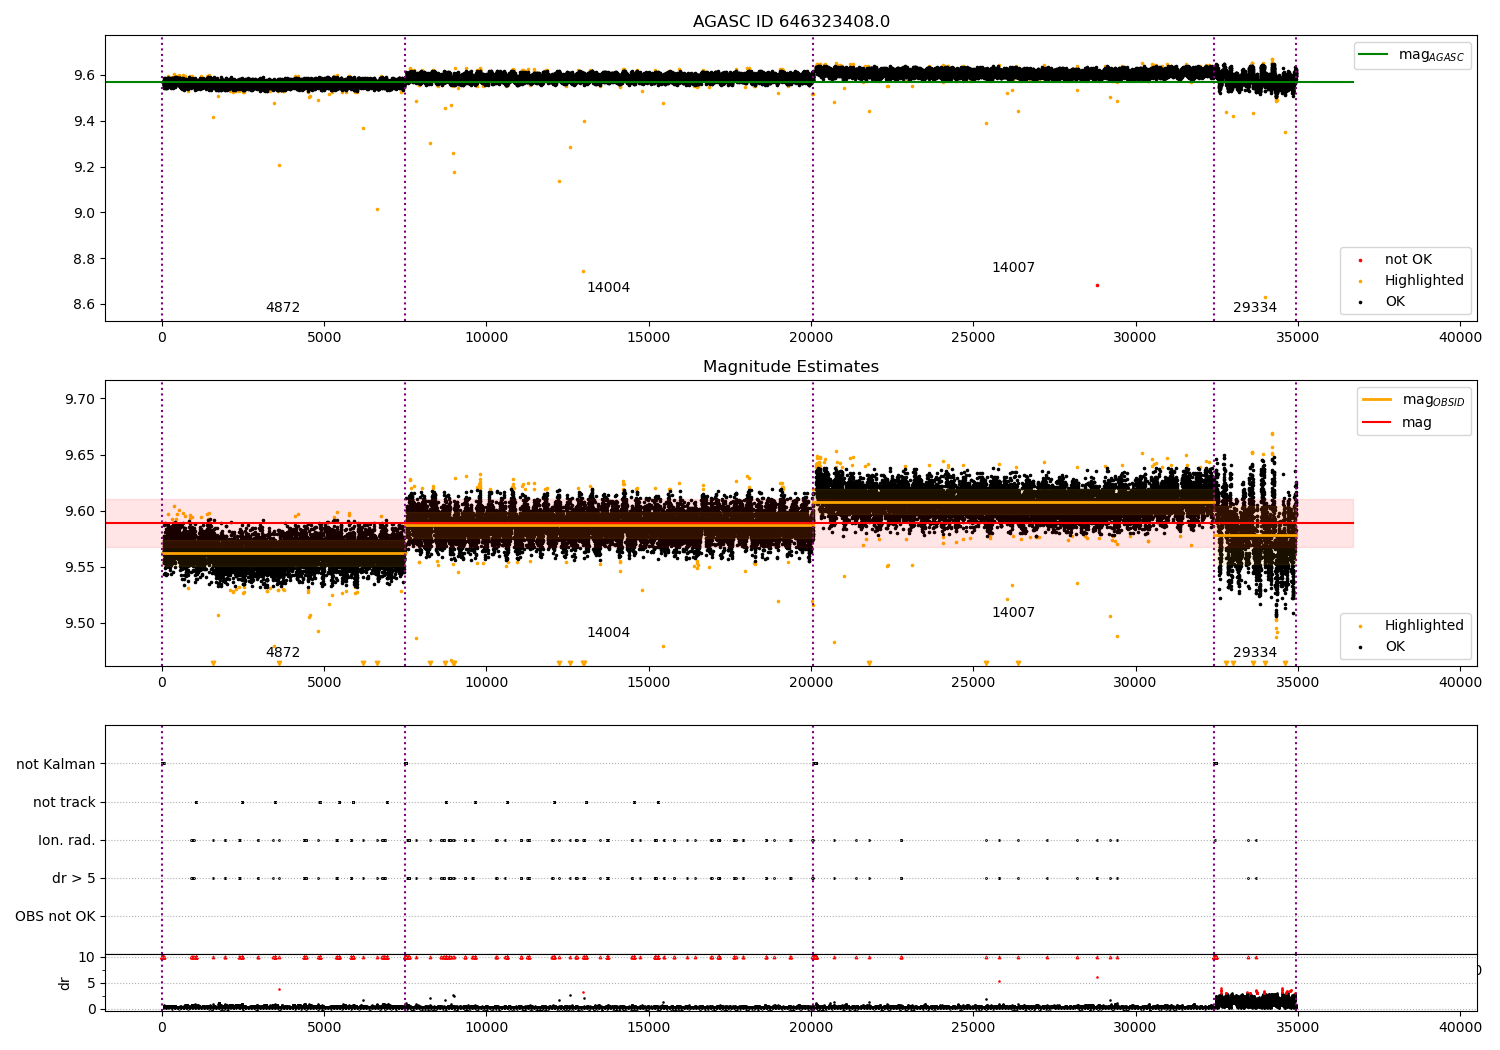This screenshot has width=1500, height=1050.
Task: Click the "Magnitude Estimates" plot title
Action: (791, 367)
